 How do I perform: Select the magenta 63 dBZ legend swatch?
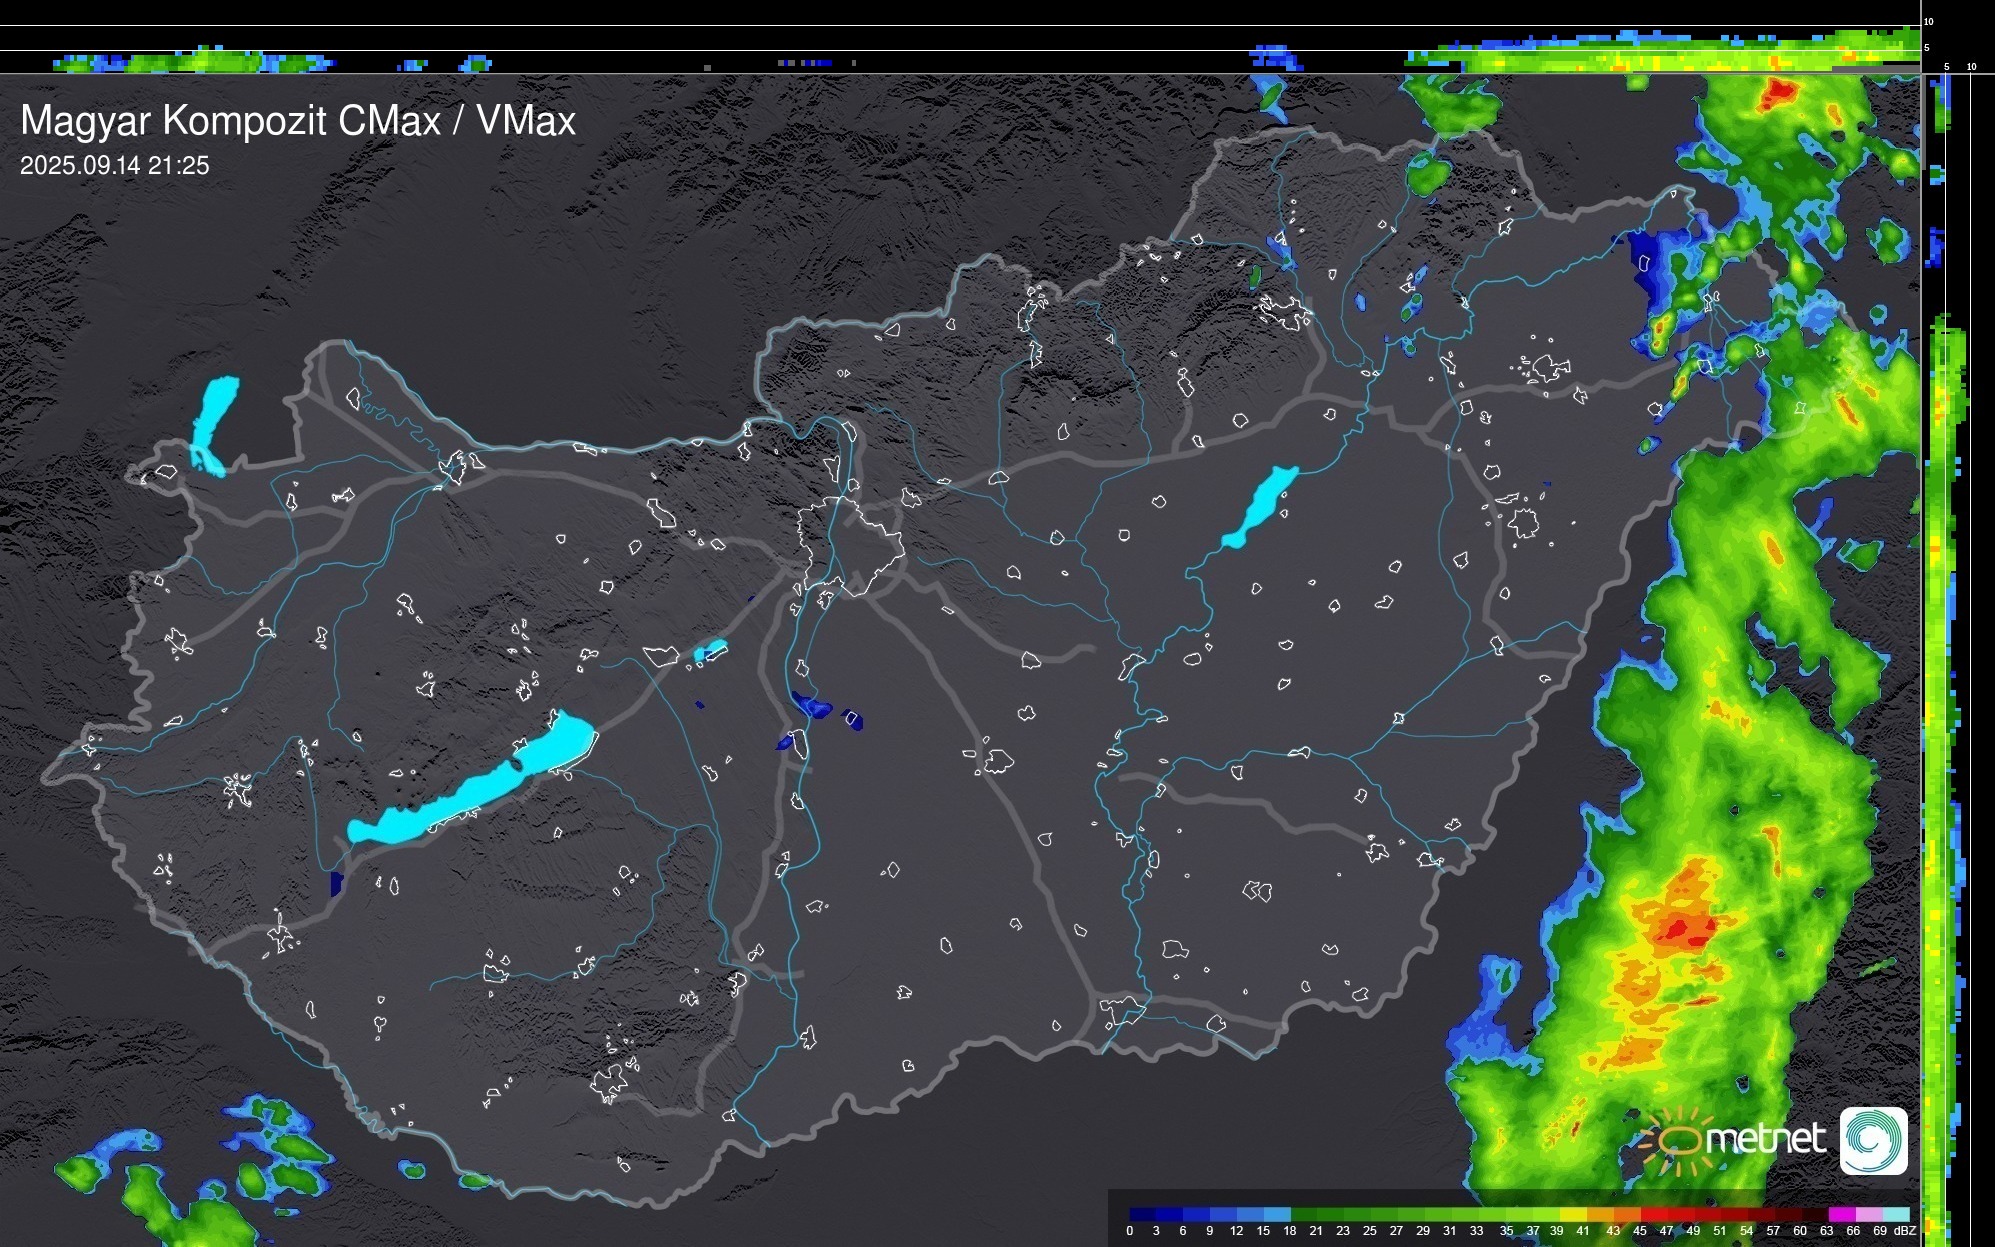1840,1215
